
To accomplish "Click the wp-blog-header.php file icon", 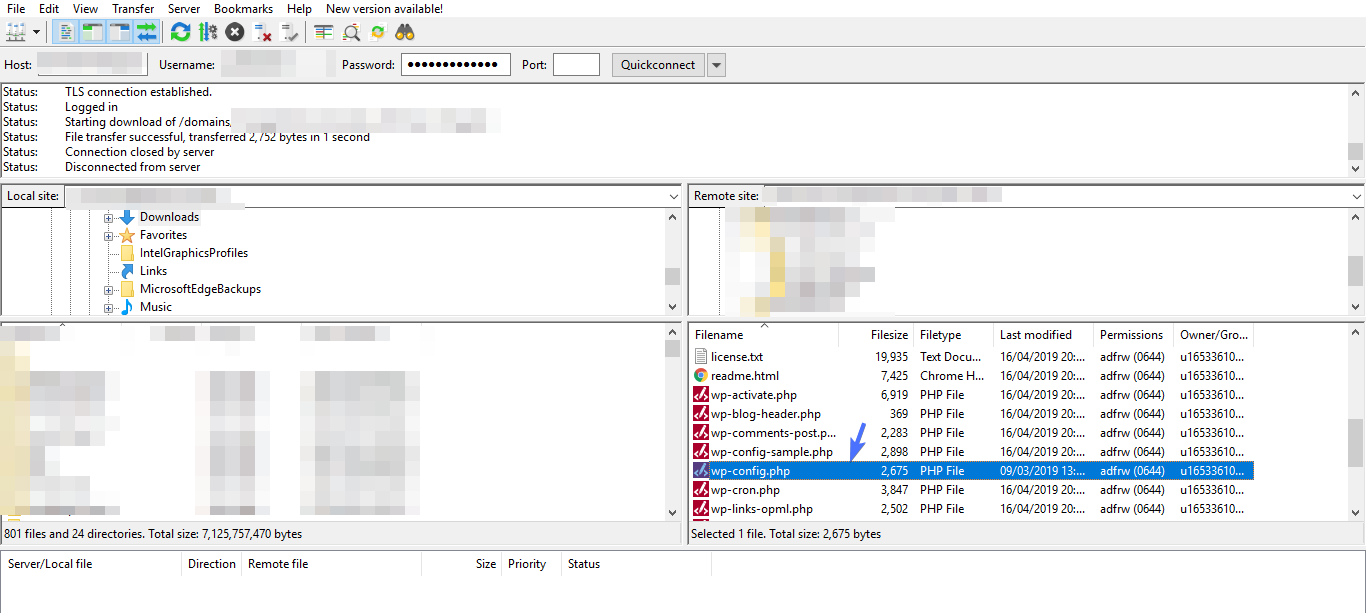I will (x=701, y=414).
